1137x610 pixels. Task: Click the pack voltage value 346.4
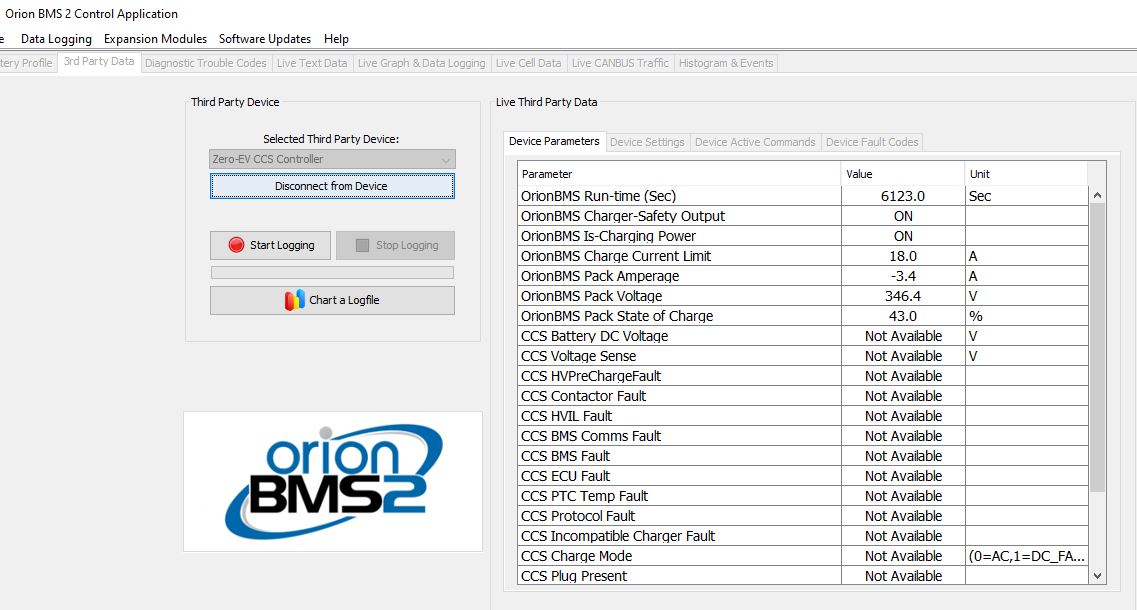[x=903, y=296]
